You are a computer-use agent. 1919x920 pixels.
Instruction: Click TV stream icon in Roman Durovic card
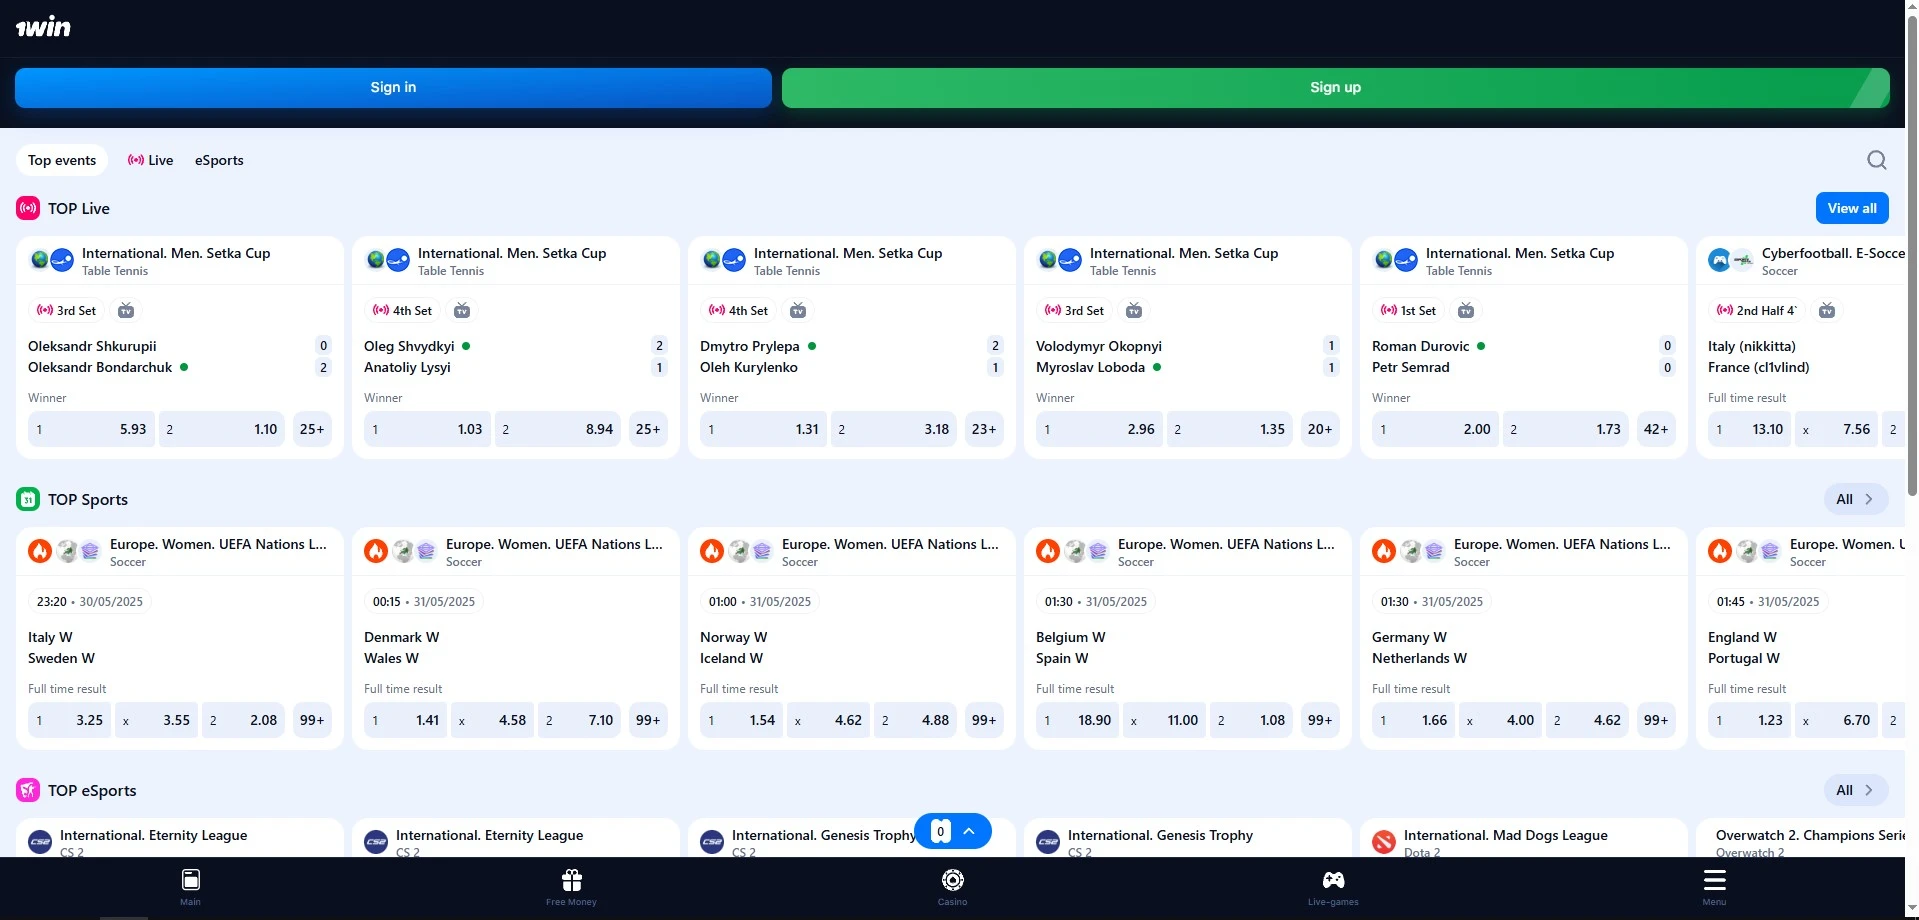(x=1466, y=311)
